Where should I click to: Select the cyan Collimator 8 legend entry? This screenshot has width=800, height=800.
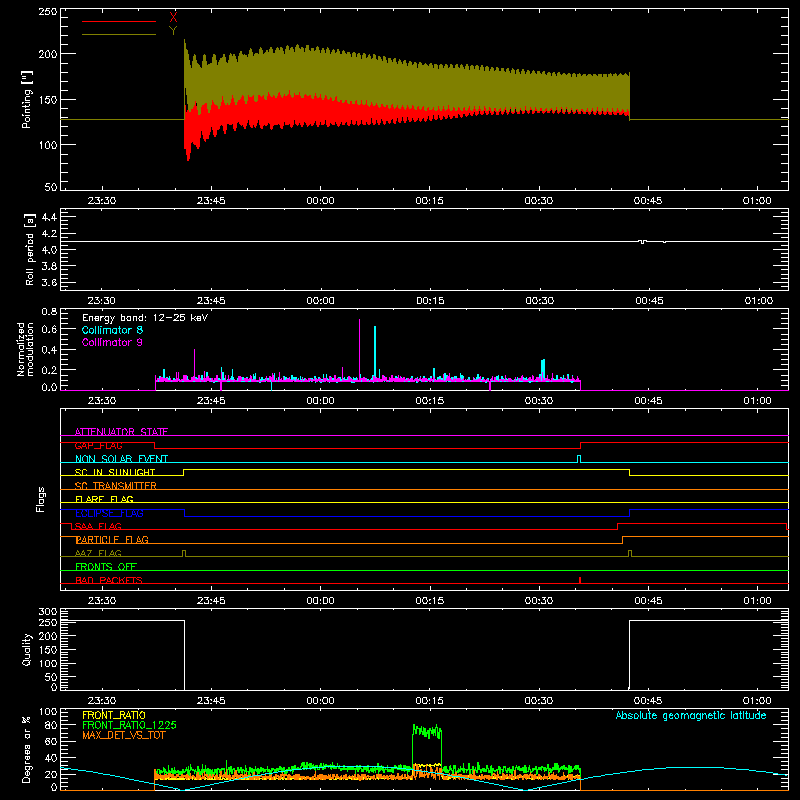click(x=112, y=330)
